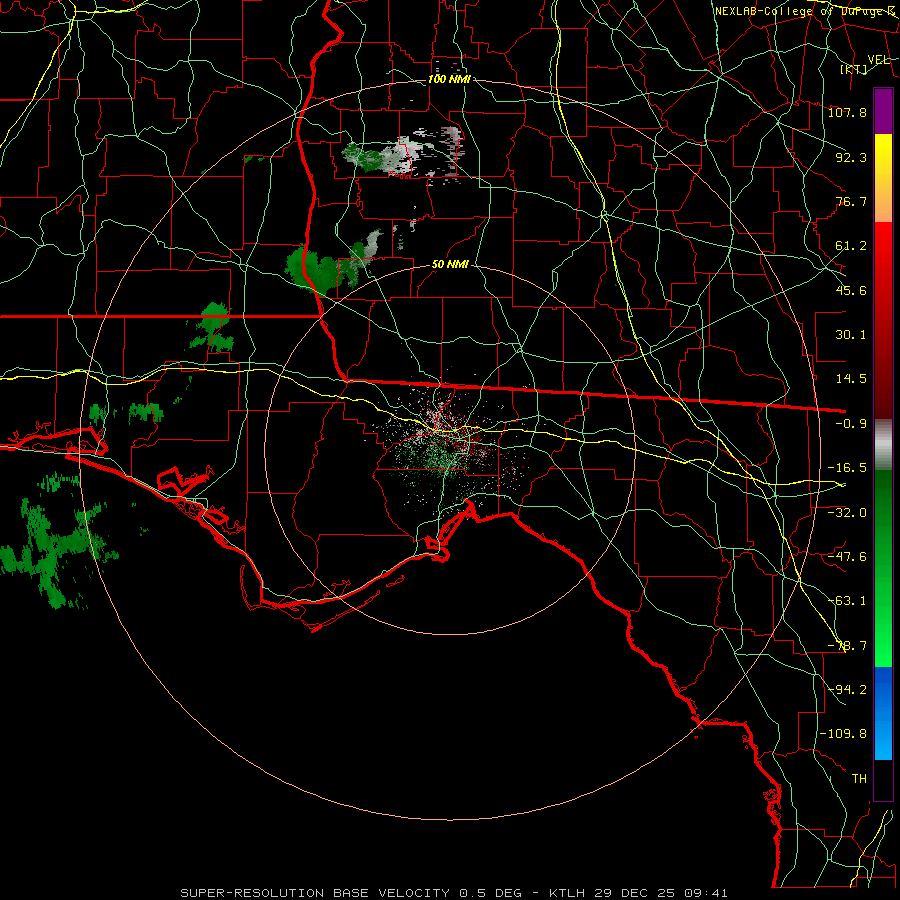Viewport: 900px width, 900px height.
Task: Select the -16.5 value on velocity scale
Action: point(847,468)
